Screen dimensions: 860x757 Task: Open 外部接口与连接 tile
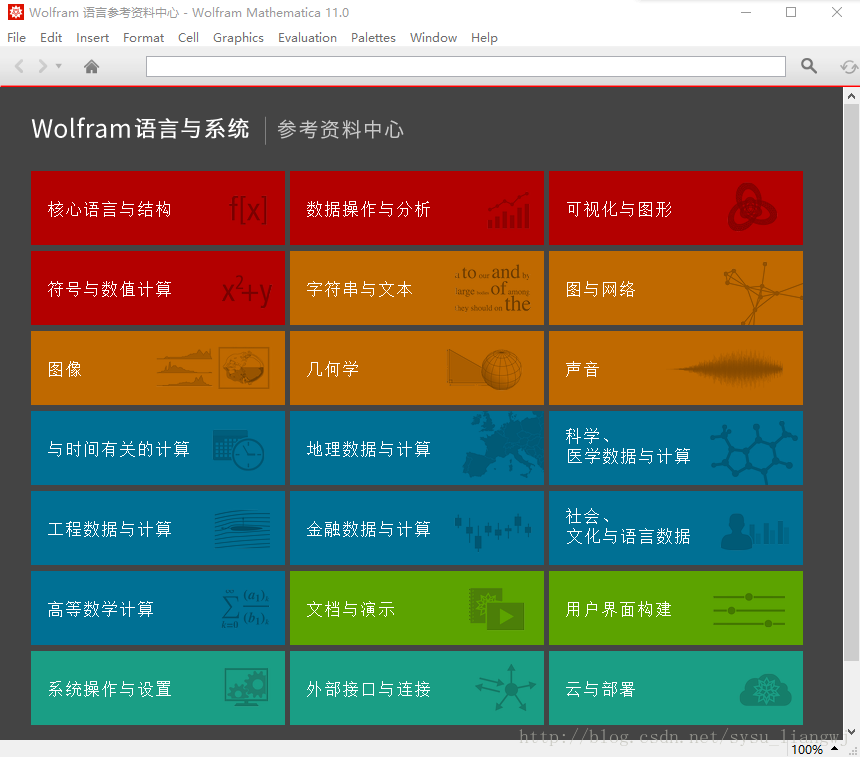(x=417, y=688)
